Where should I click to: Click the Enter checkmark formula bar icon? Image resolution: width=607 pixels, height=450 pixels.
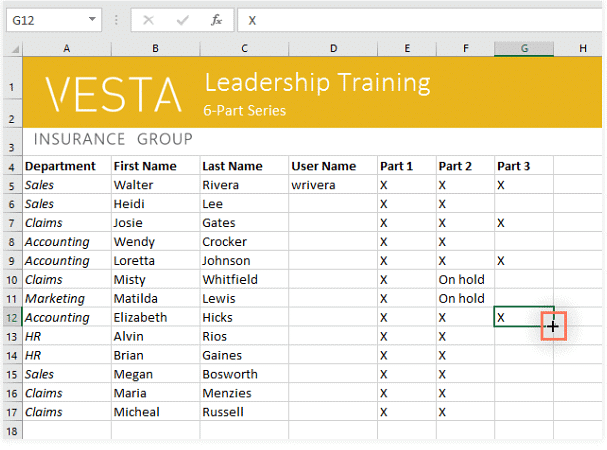(182, 20)
